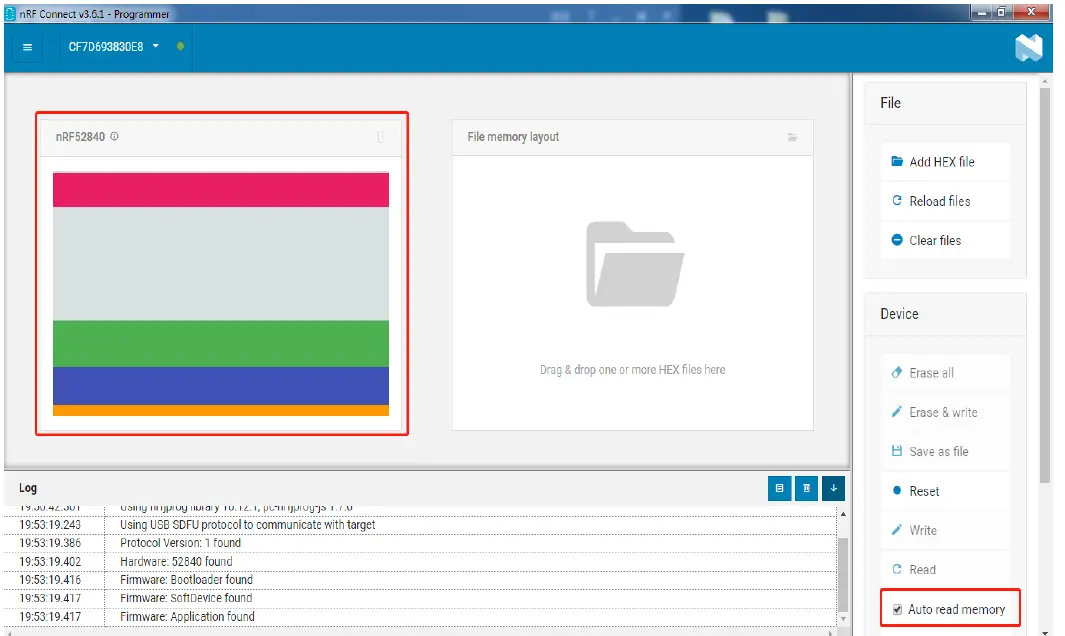Click the Nordic Semiconductor logo
Image resolution: width=1065 pixels, height=636 pixels.
click(1028, 48)
